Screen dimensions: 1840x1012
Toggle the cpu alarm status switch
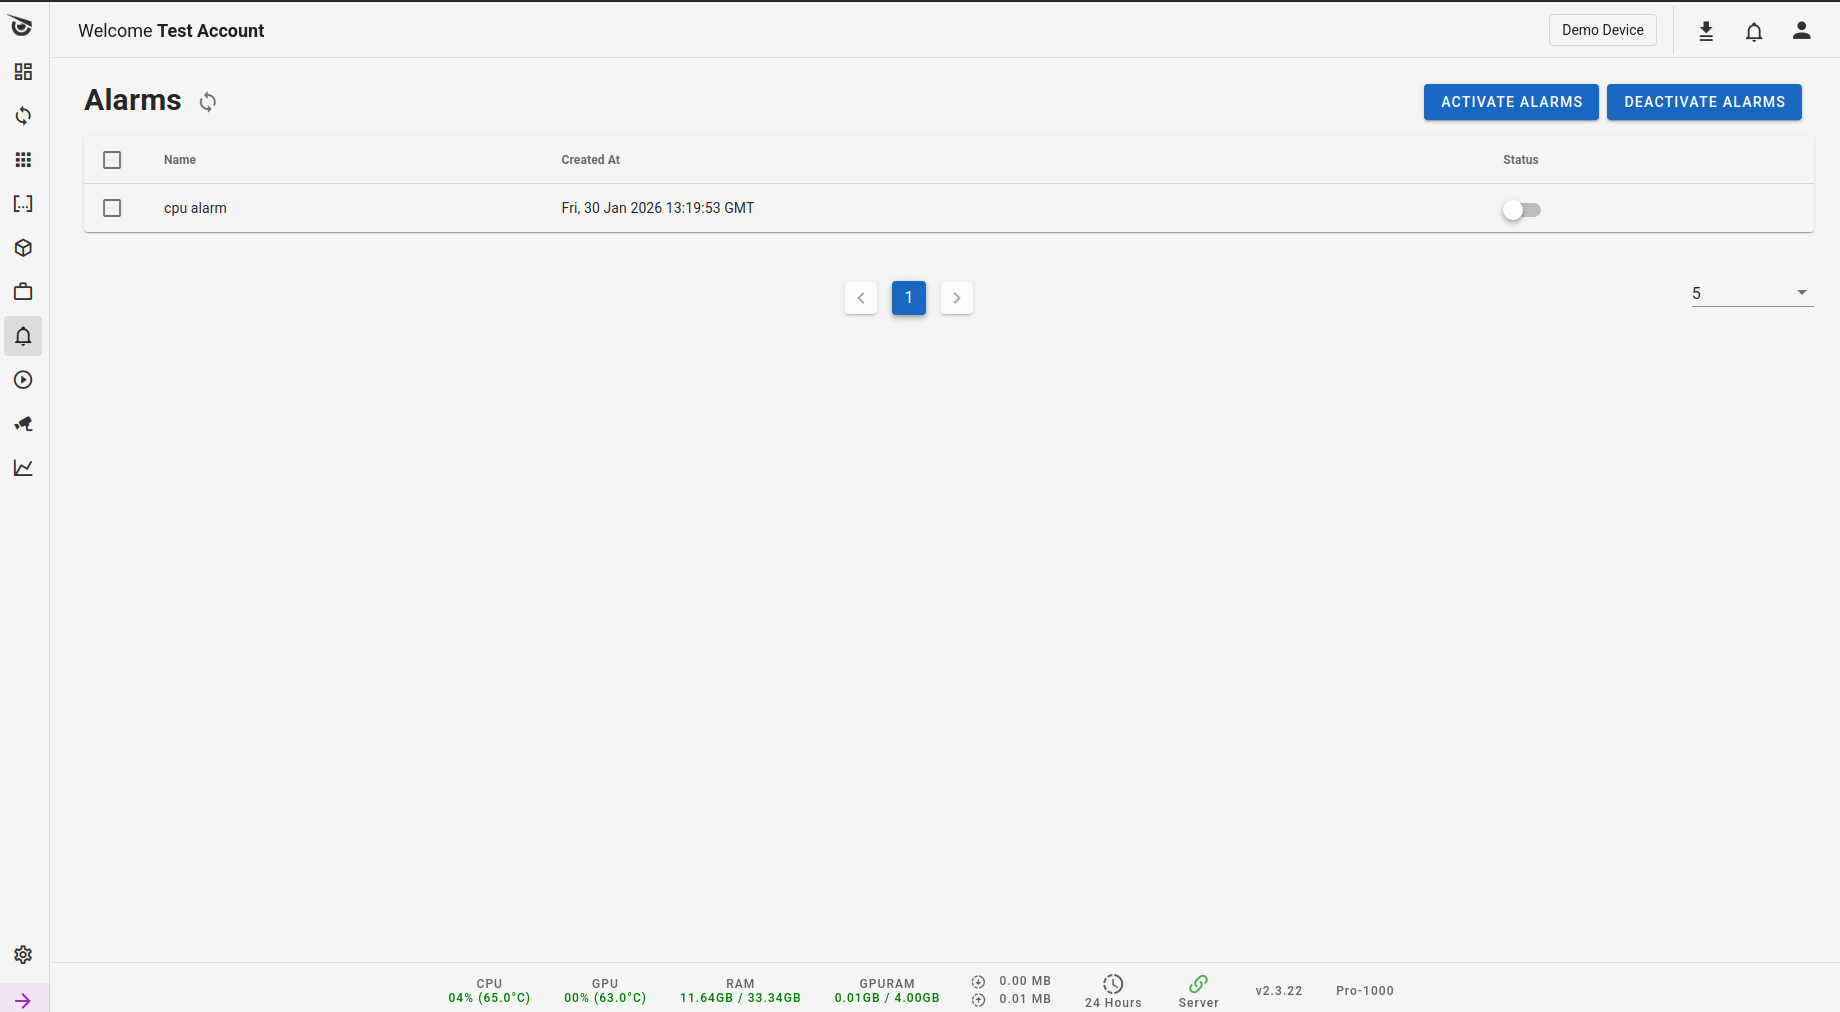1521,210
